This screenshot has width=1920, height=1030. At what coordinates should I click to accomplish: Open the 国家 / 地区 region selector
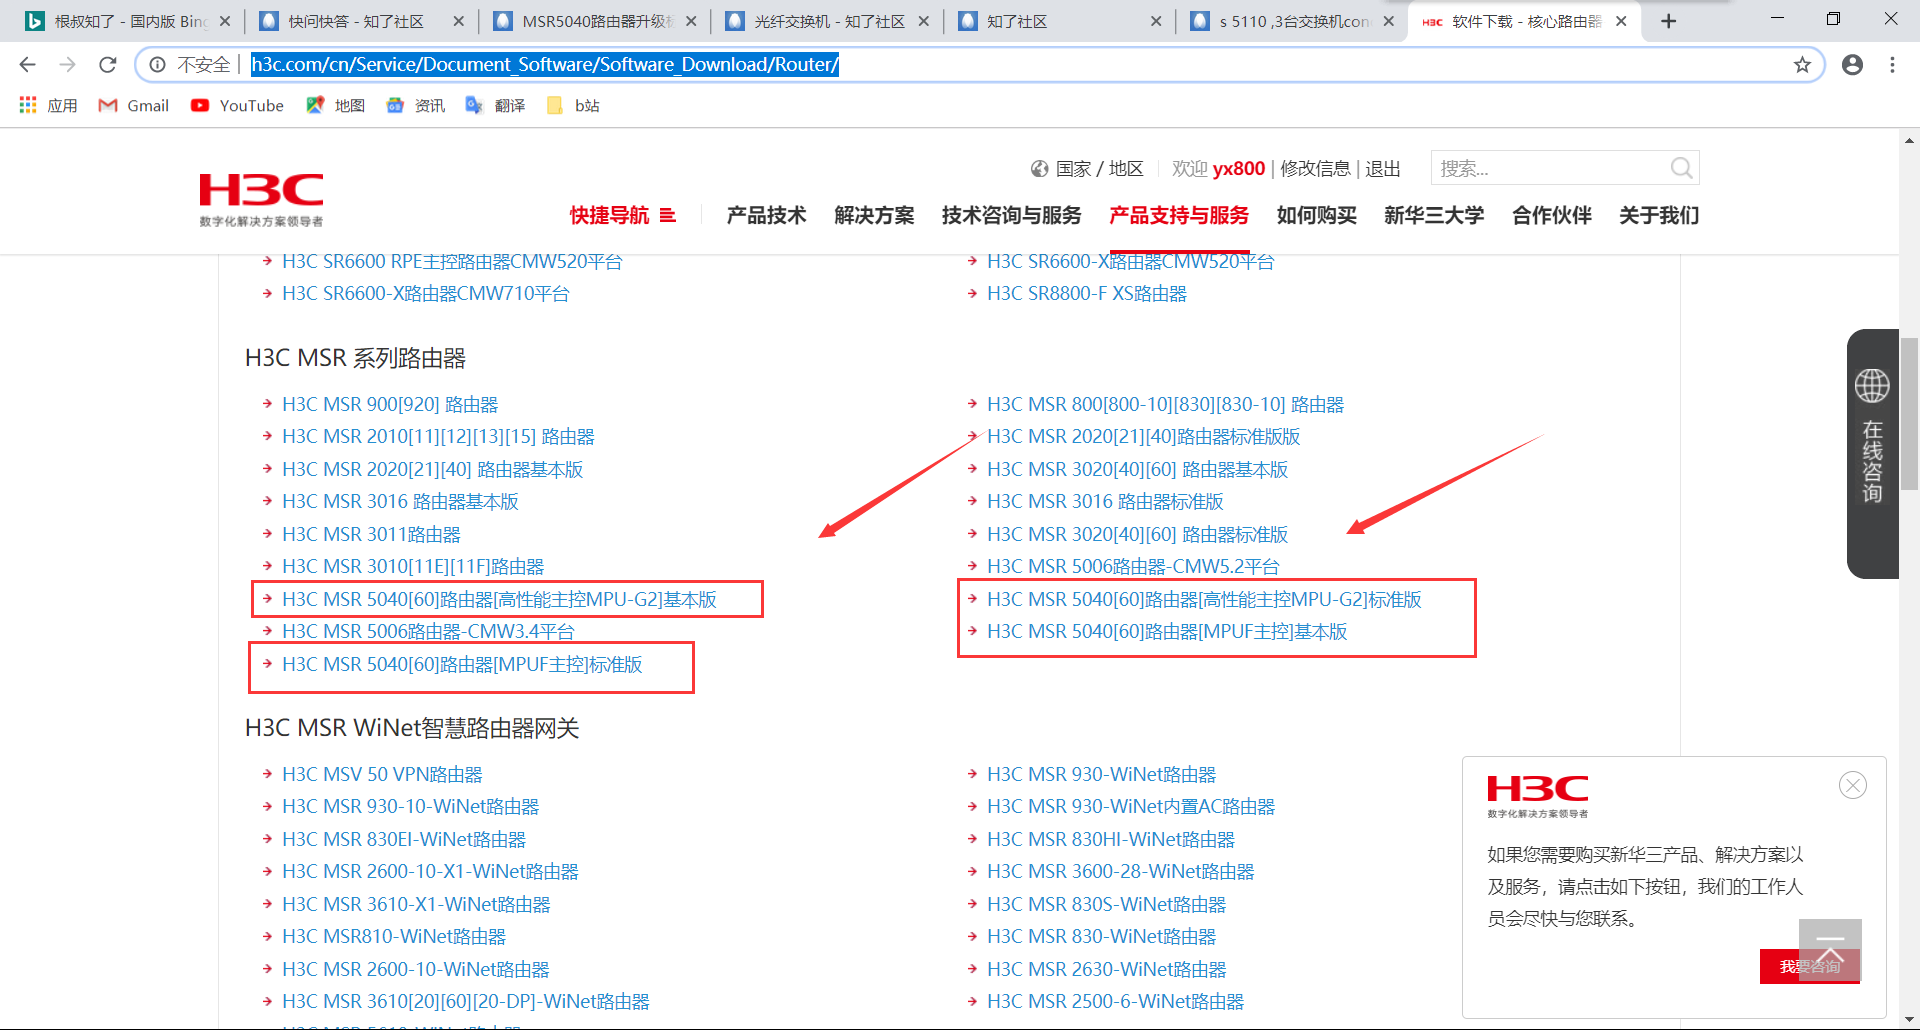1087,169
